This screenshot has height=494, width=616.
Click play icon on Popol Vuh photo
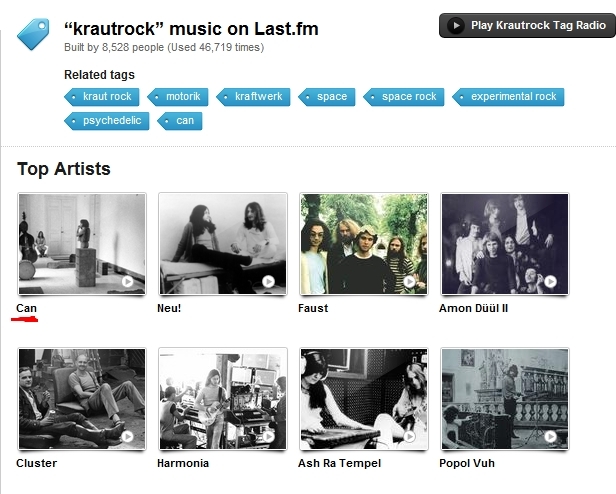click(550, 436)
